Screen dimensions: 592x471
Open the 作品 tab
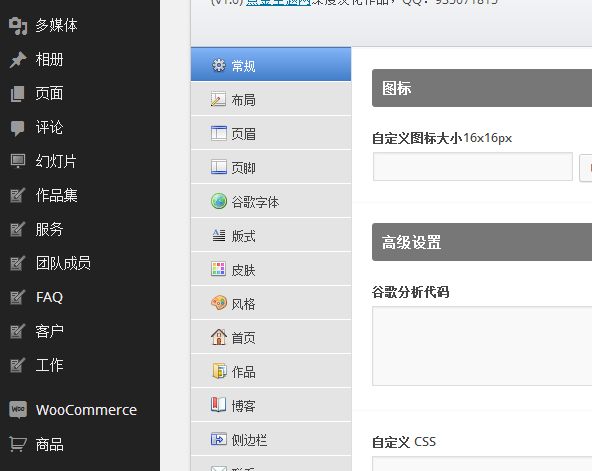tap(271, 371)
